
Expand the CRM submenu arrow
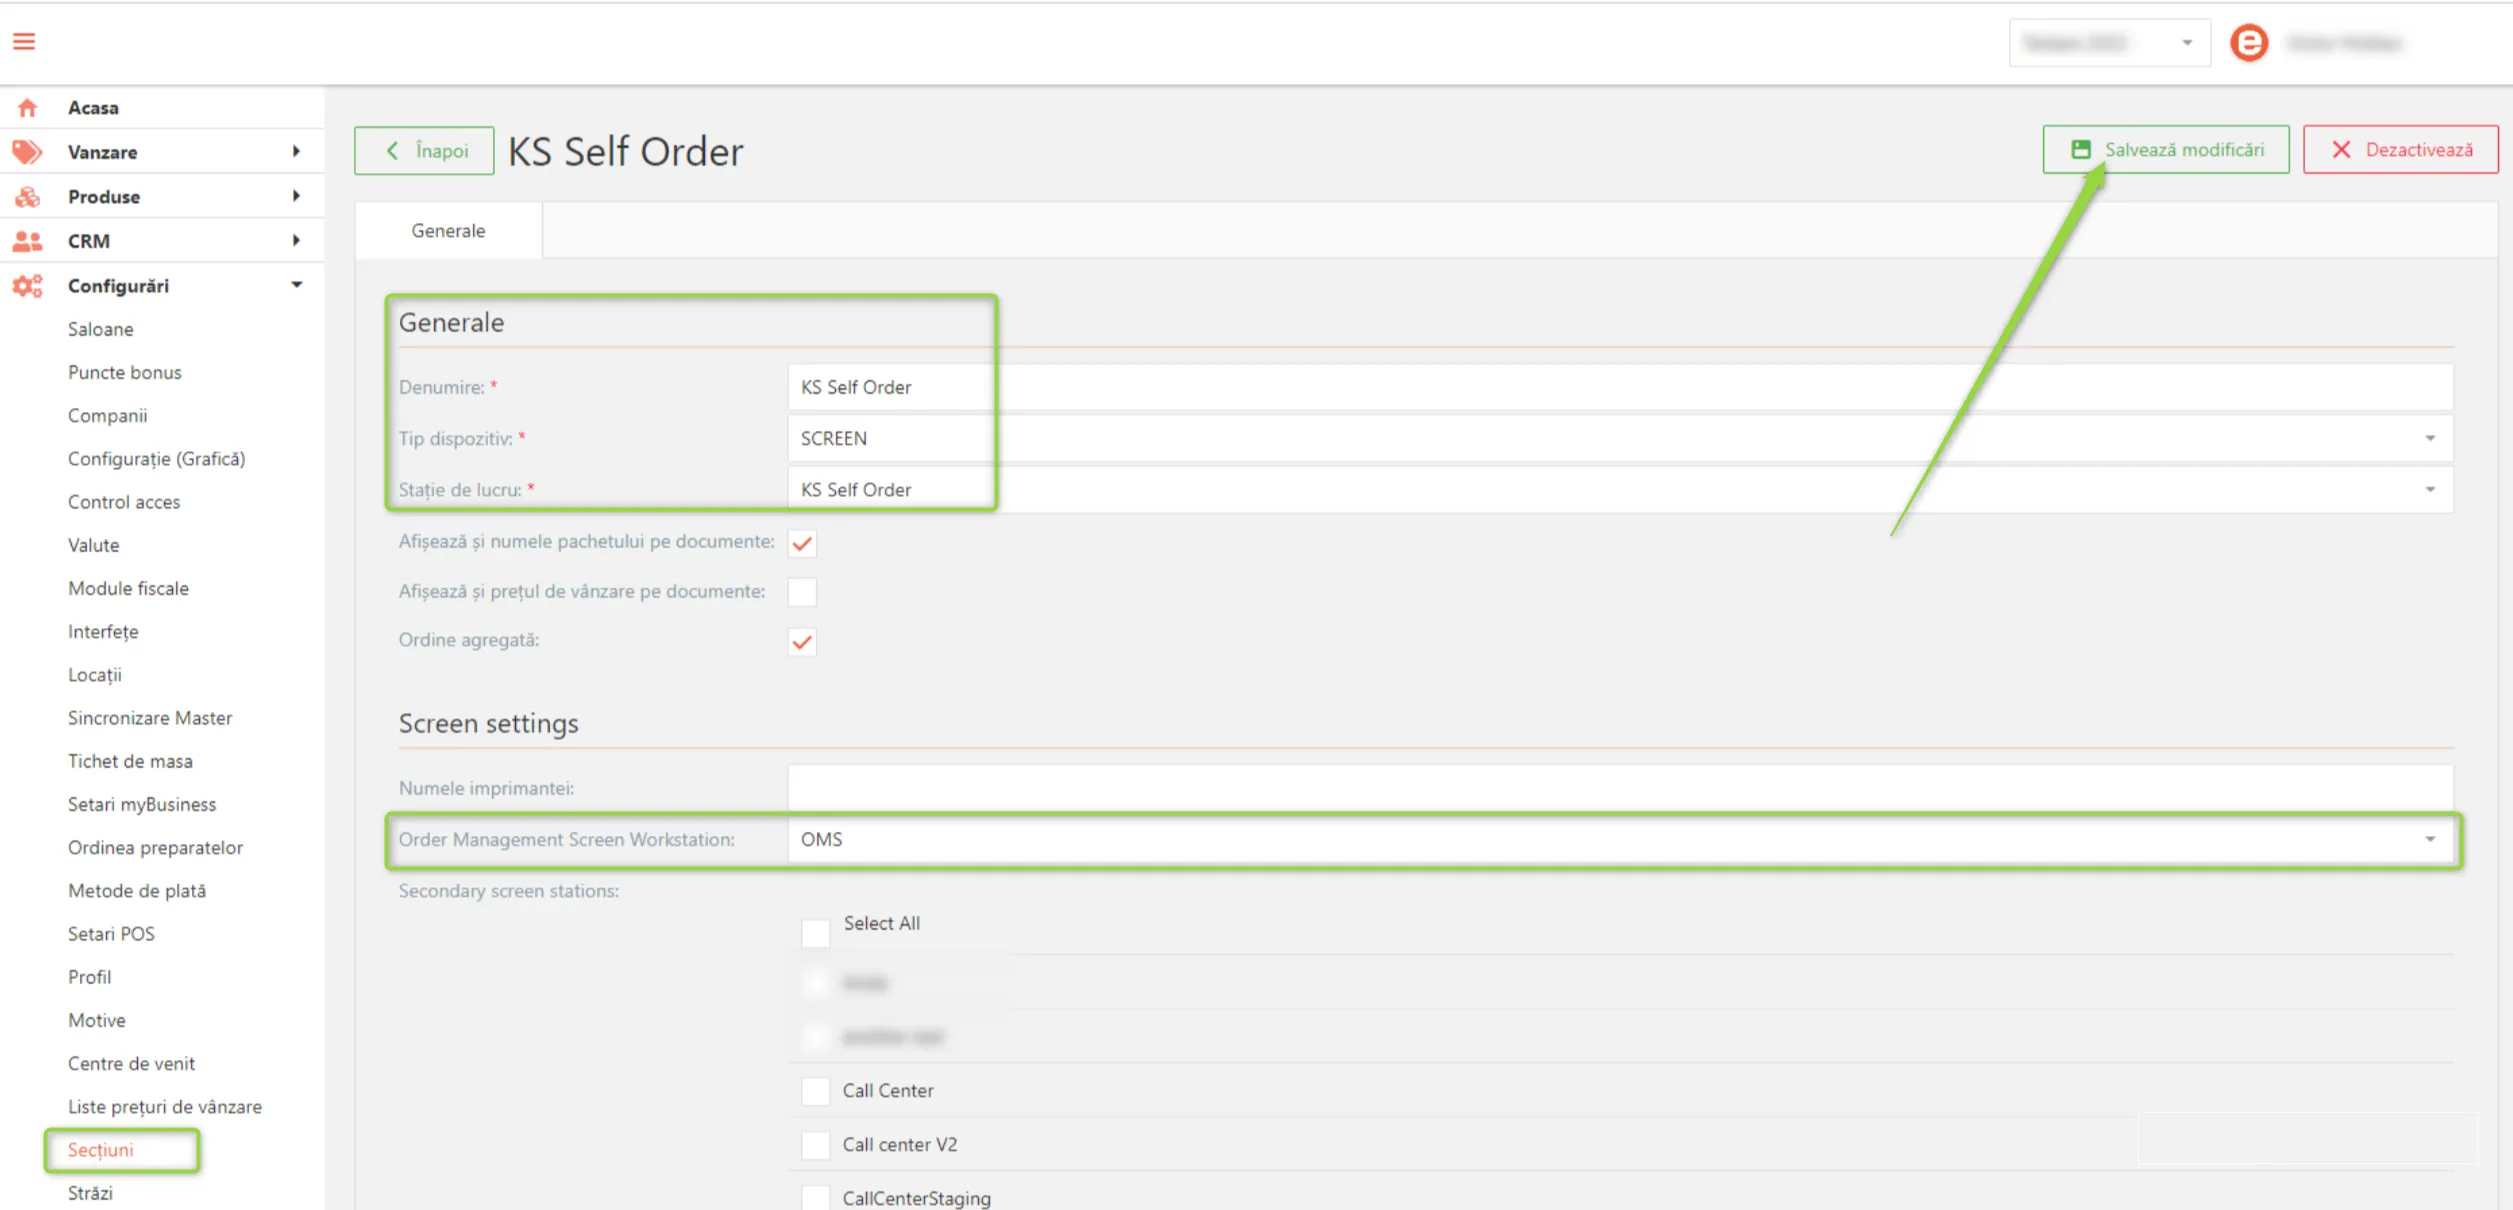click(x=296, y=240)
